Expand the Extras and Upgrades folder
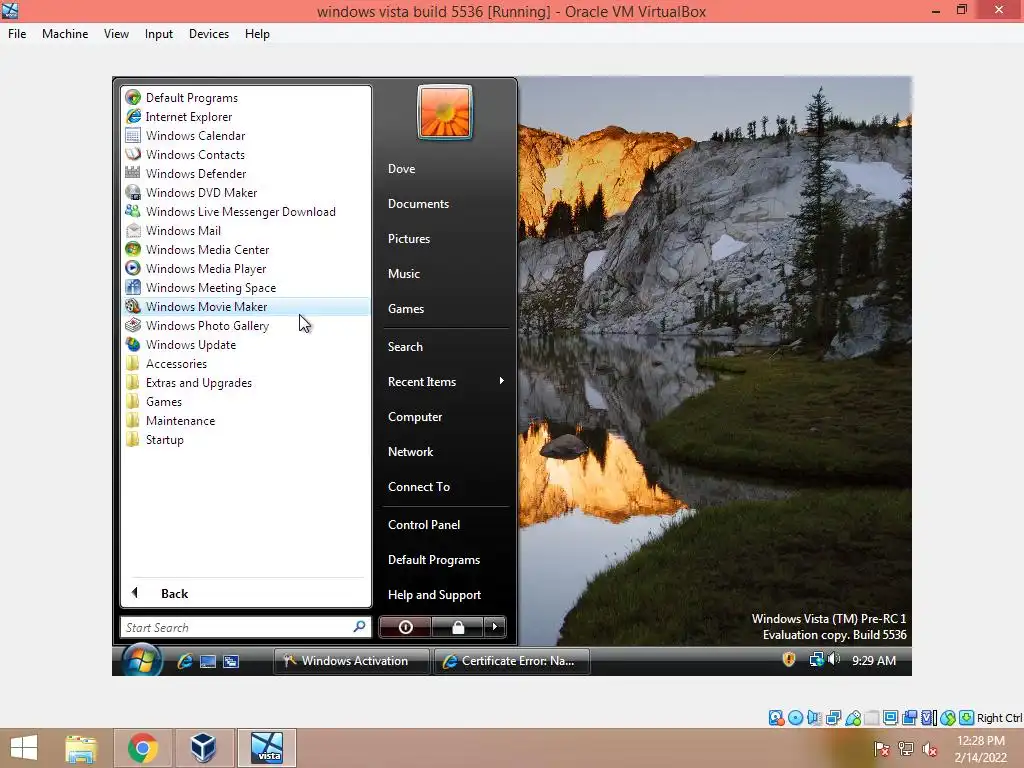Image resolution: width=1024 pixels, height=768 pixels. pos(246,382)
